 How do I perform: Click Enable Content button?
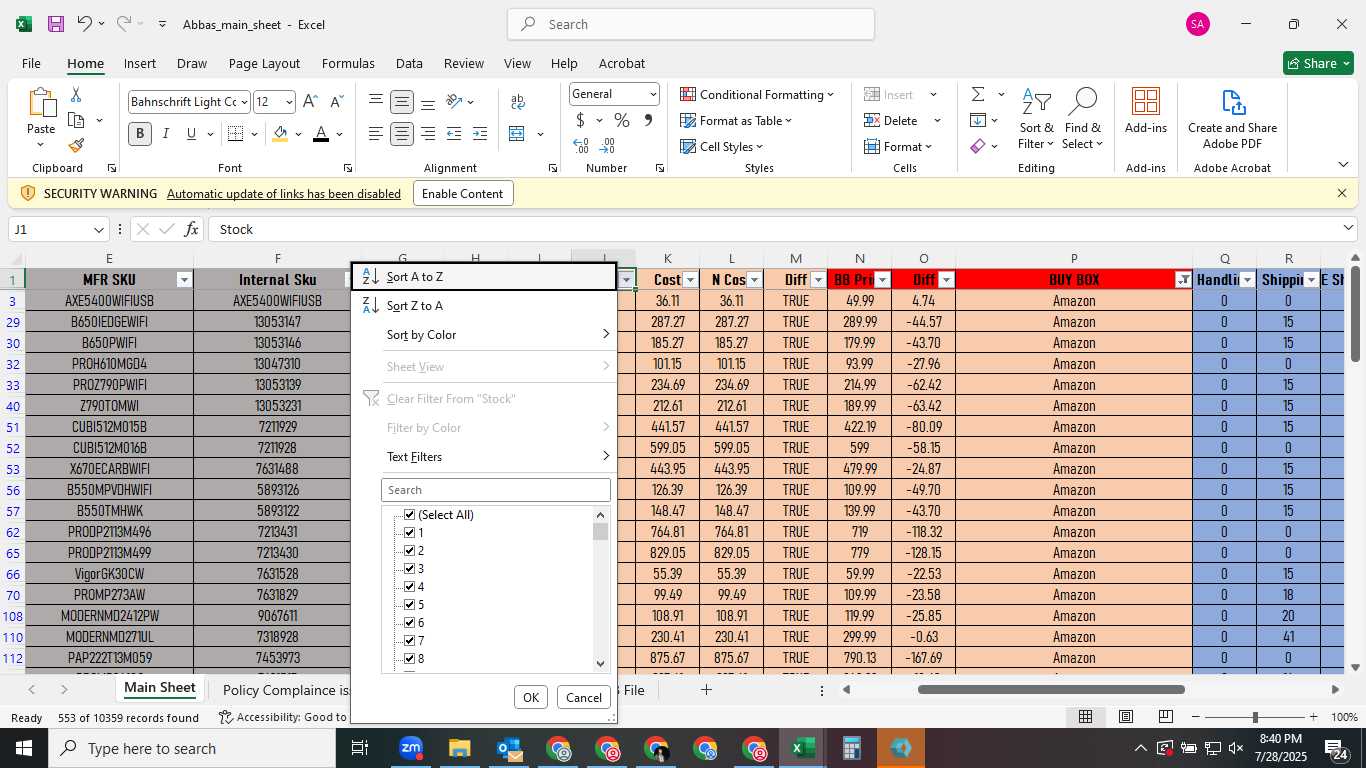(x=463, y=193)
